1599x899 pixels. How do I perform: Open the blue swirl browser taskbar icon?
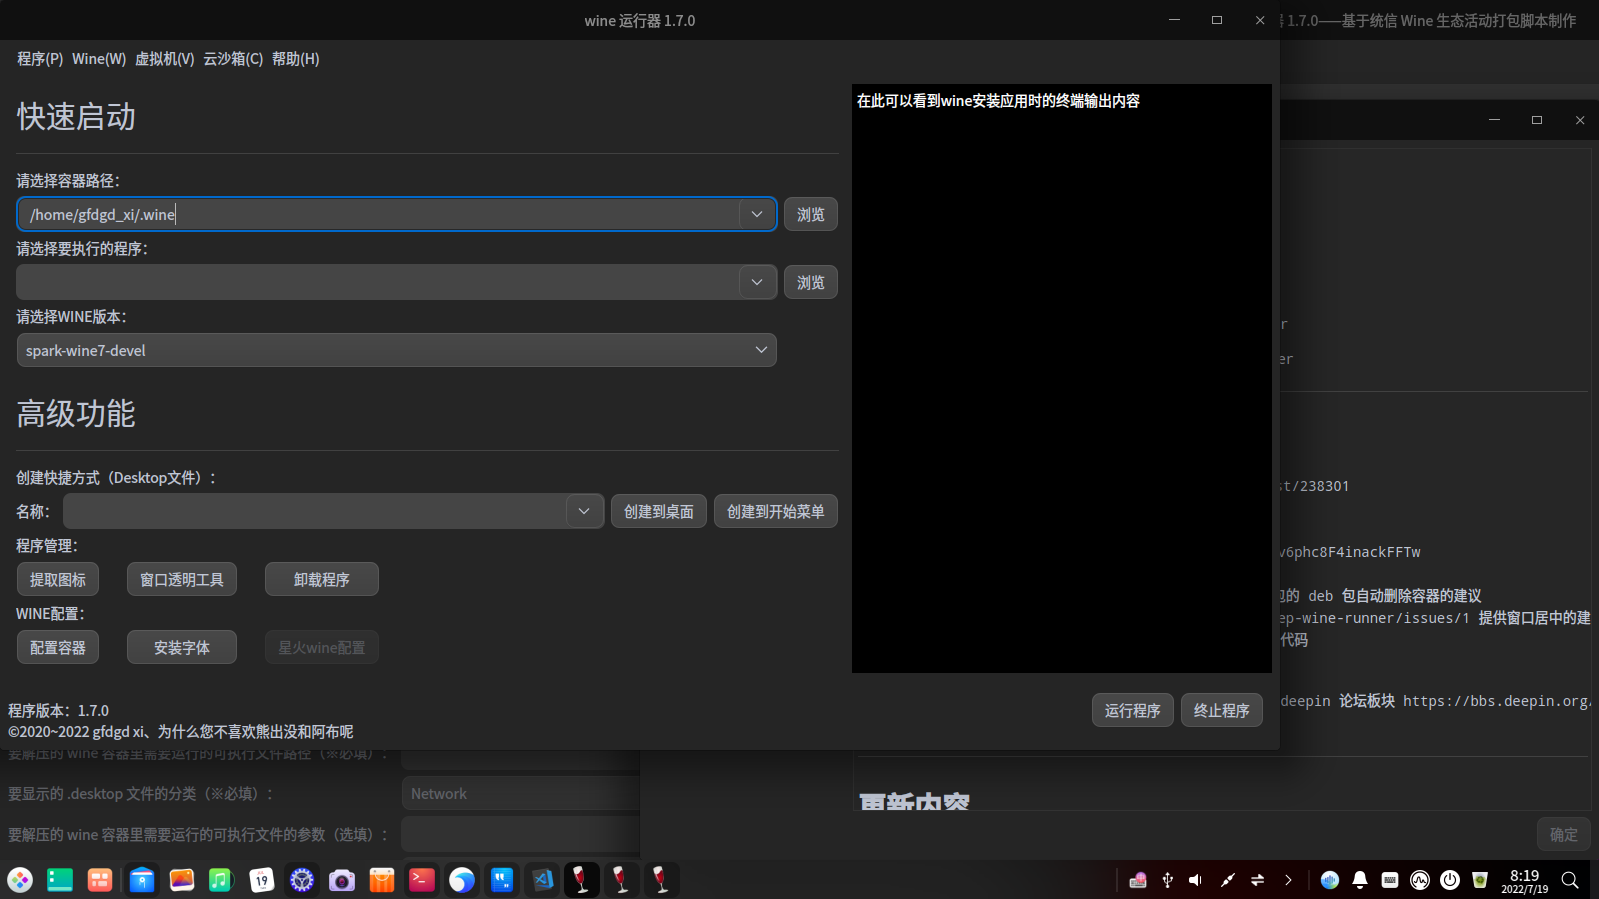pos(462,880)
